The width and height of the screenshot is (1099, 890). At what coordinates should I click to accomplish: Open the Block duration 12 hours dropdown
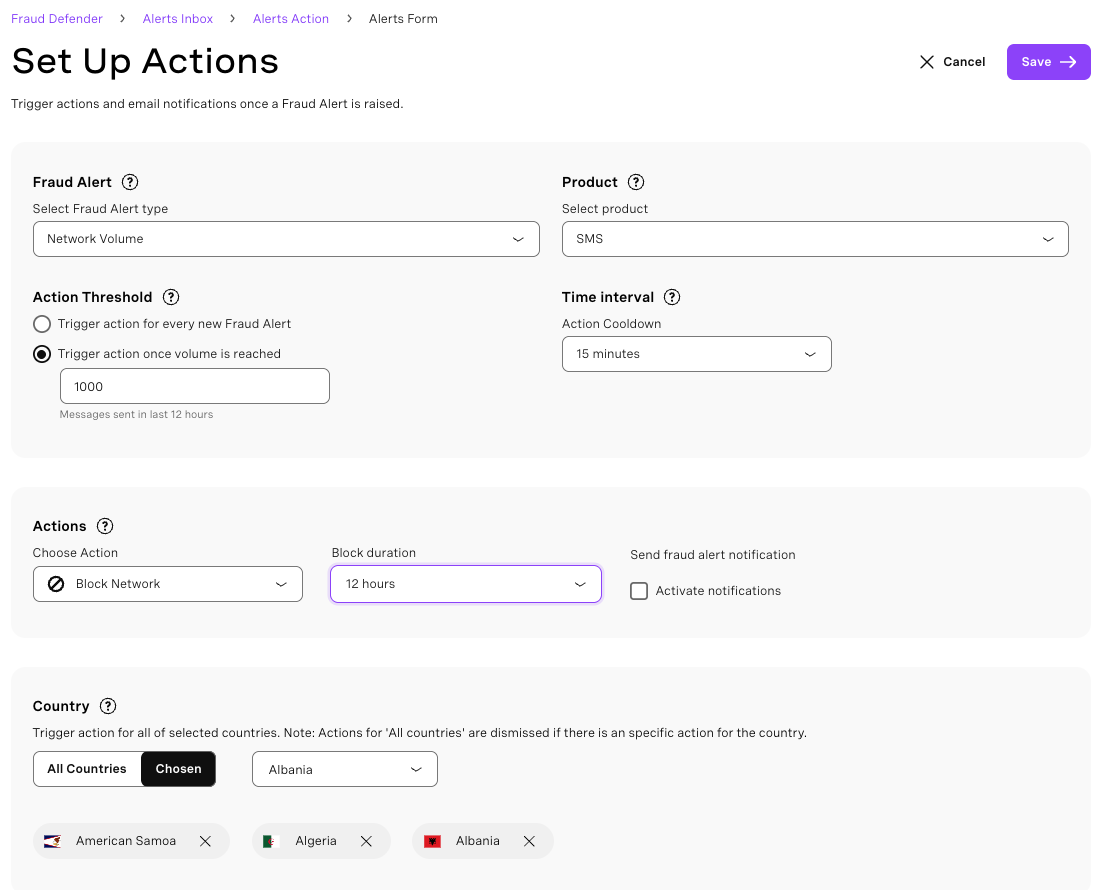(x=466, y=584)
